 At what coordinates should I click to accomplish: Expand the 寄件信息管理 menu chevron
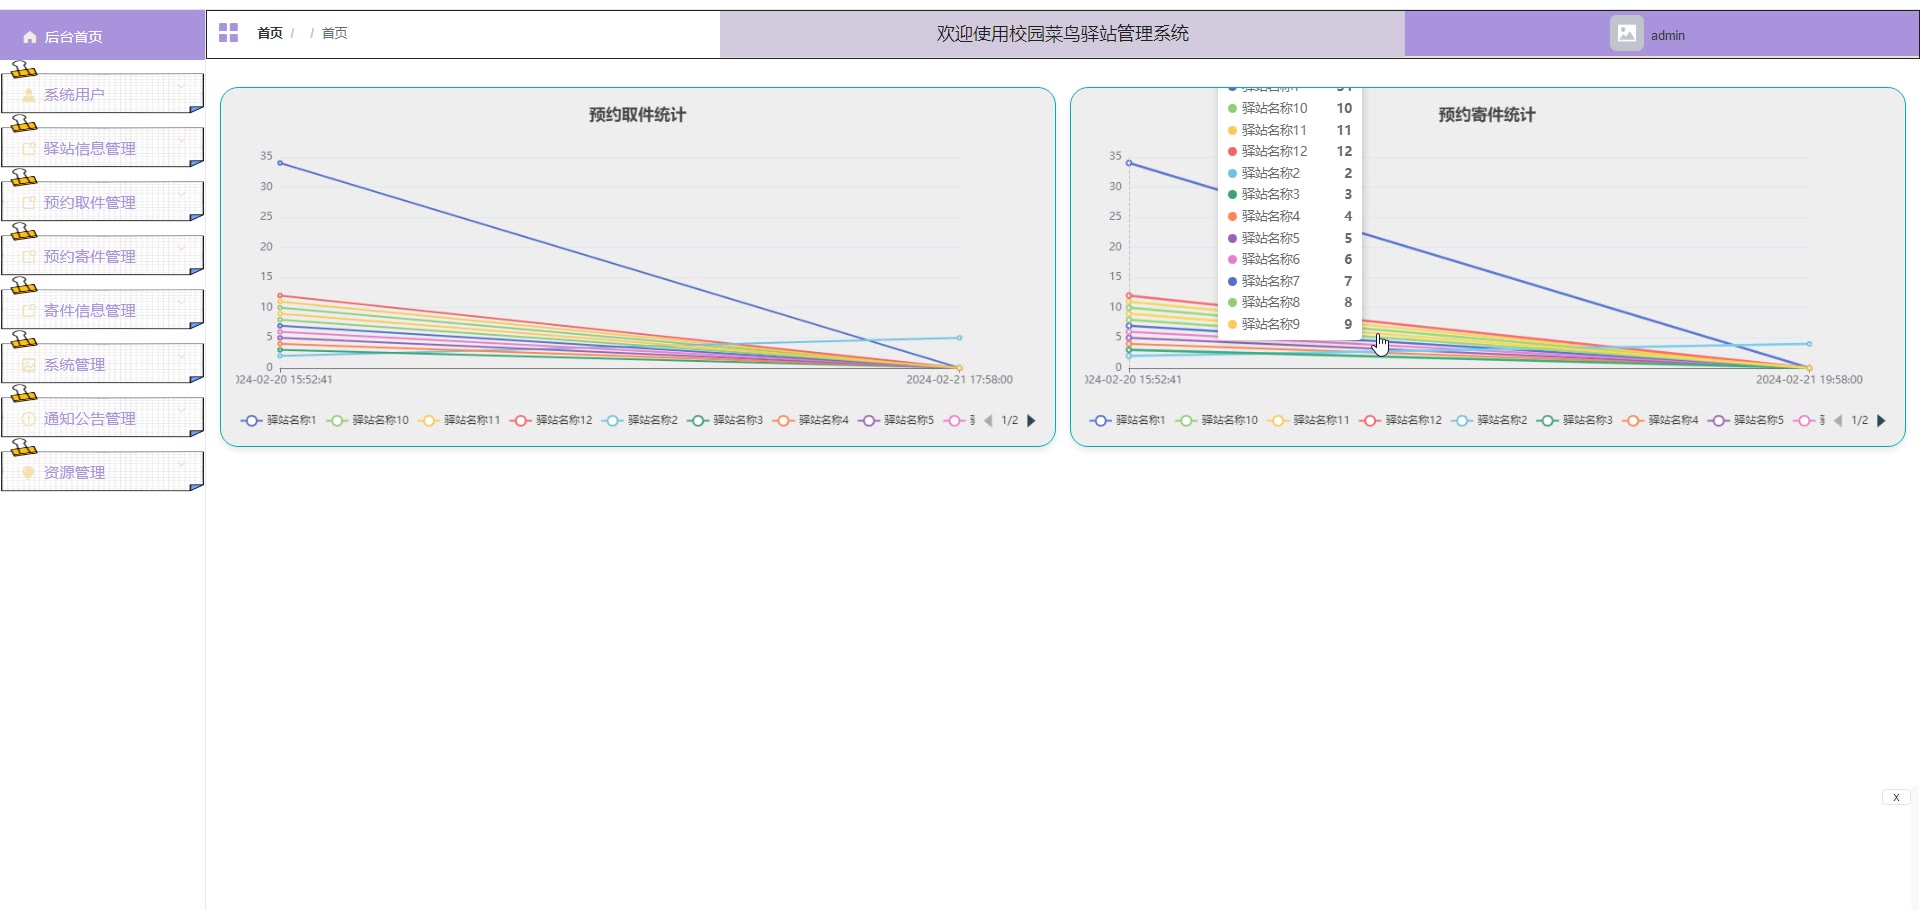pos(181,302)
